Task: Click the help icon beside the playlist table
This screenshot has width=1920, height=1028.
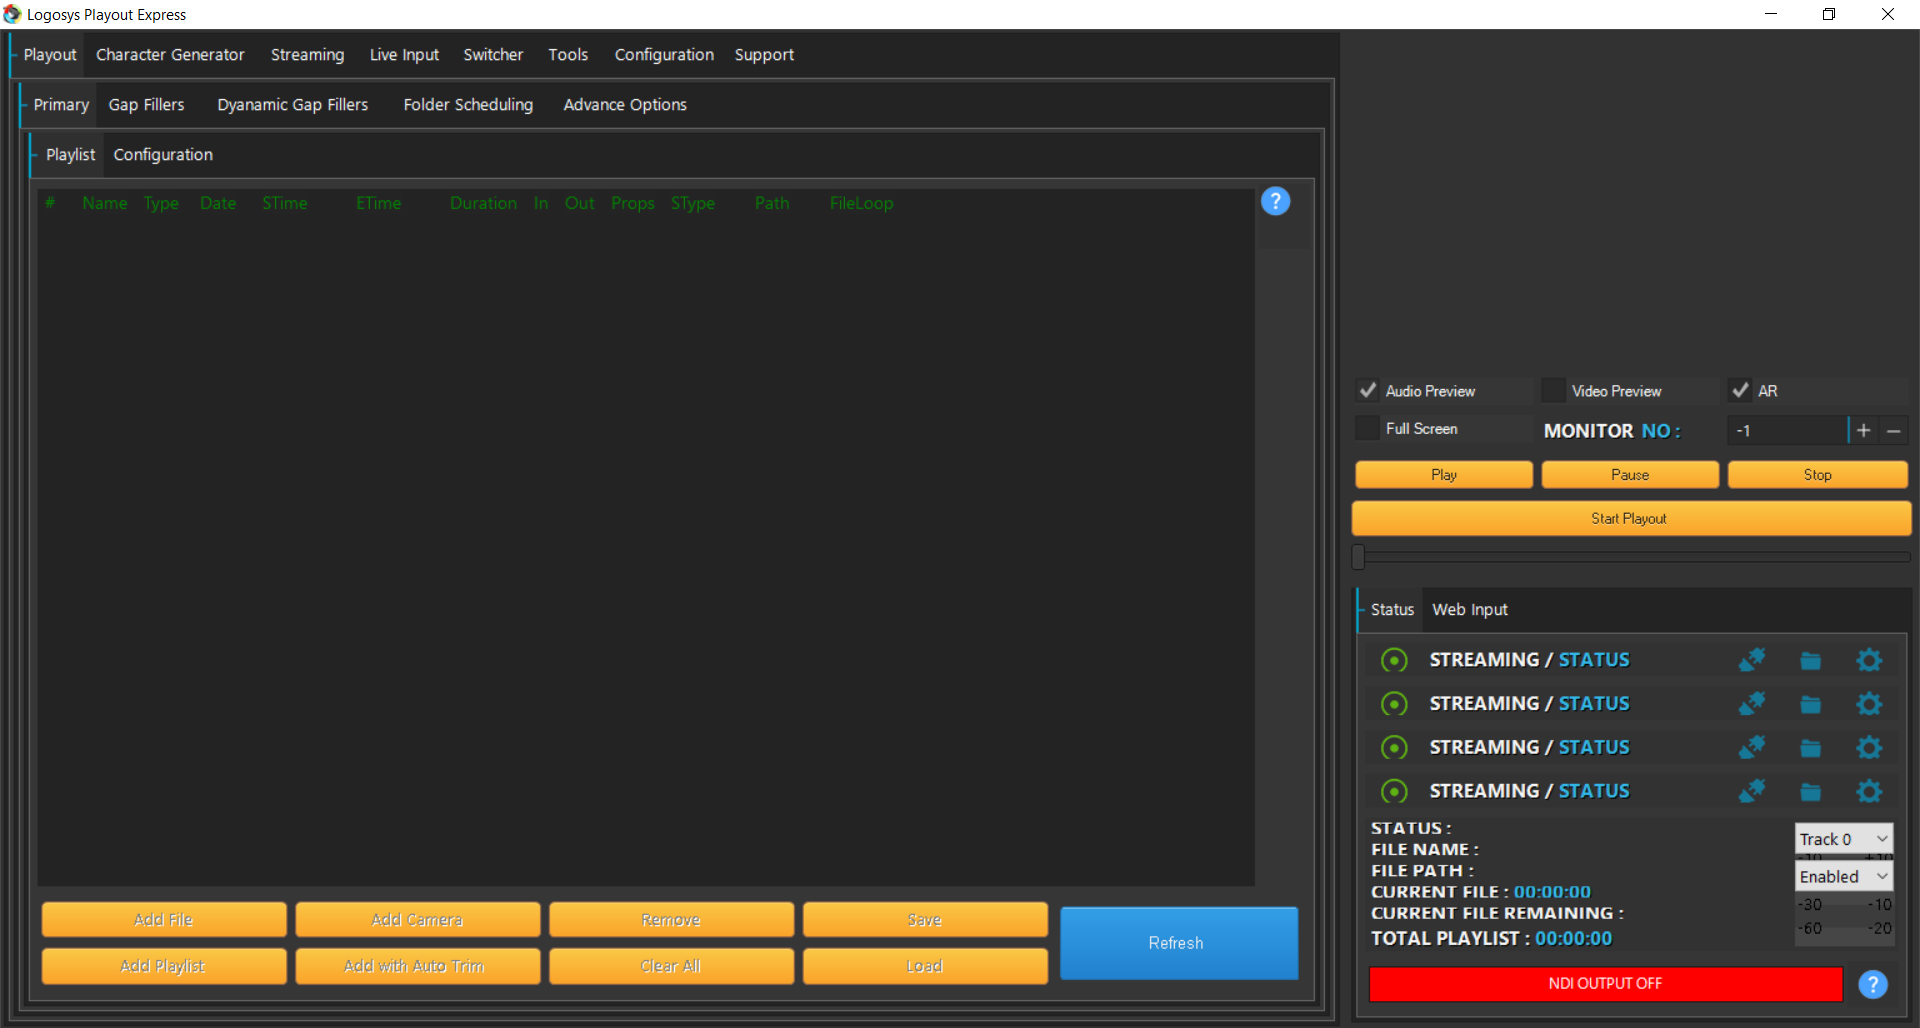Action: point(1275,202)
